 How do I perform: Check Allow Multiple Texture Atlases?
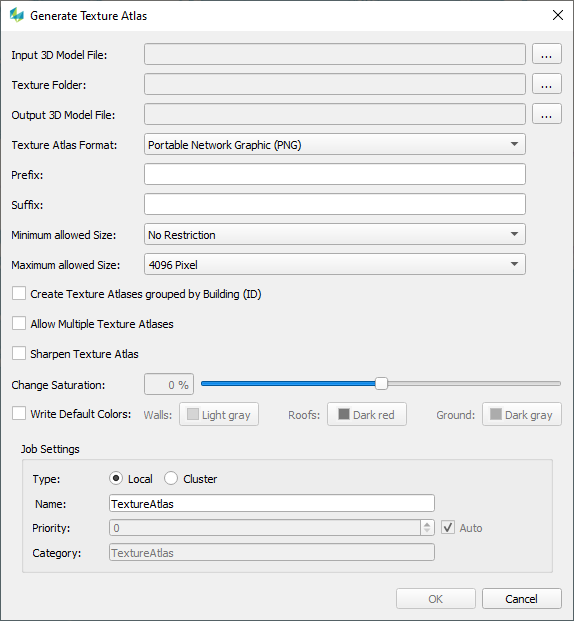coord(19,324)
